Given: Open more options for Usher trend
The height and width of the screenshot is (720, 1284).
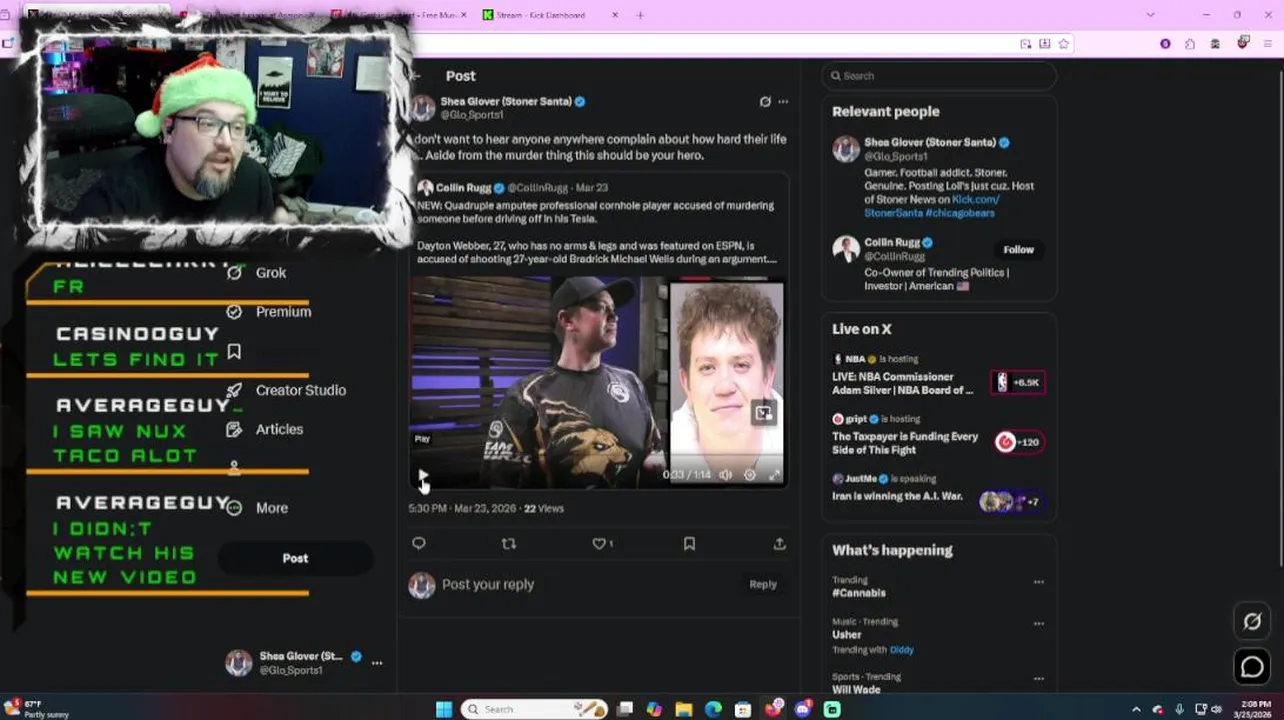Looking at the screenshot, I should (1038, 623).
